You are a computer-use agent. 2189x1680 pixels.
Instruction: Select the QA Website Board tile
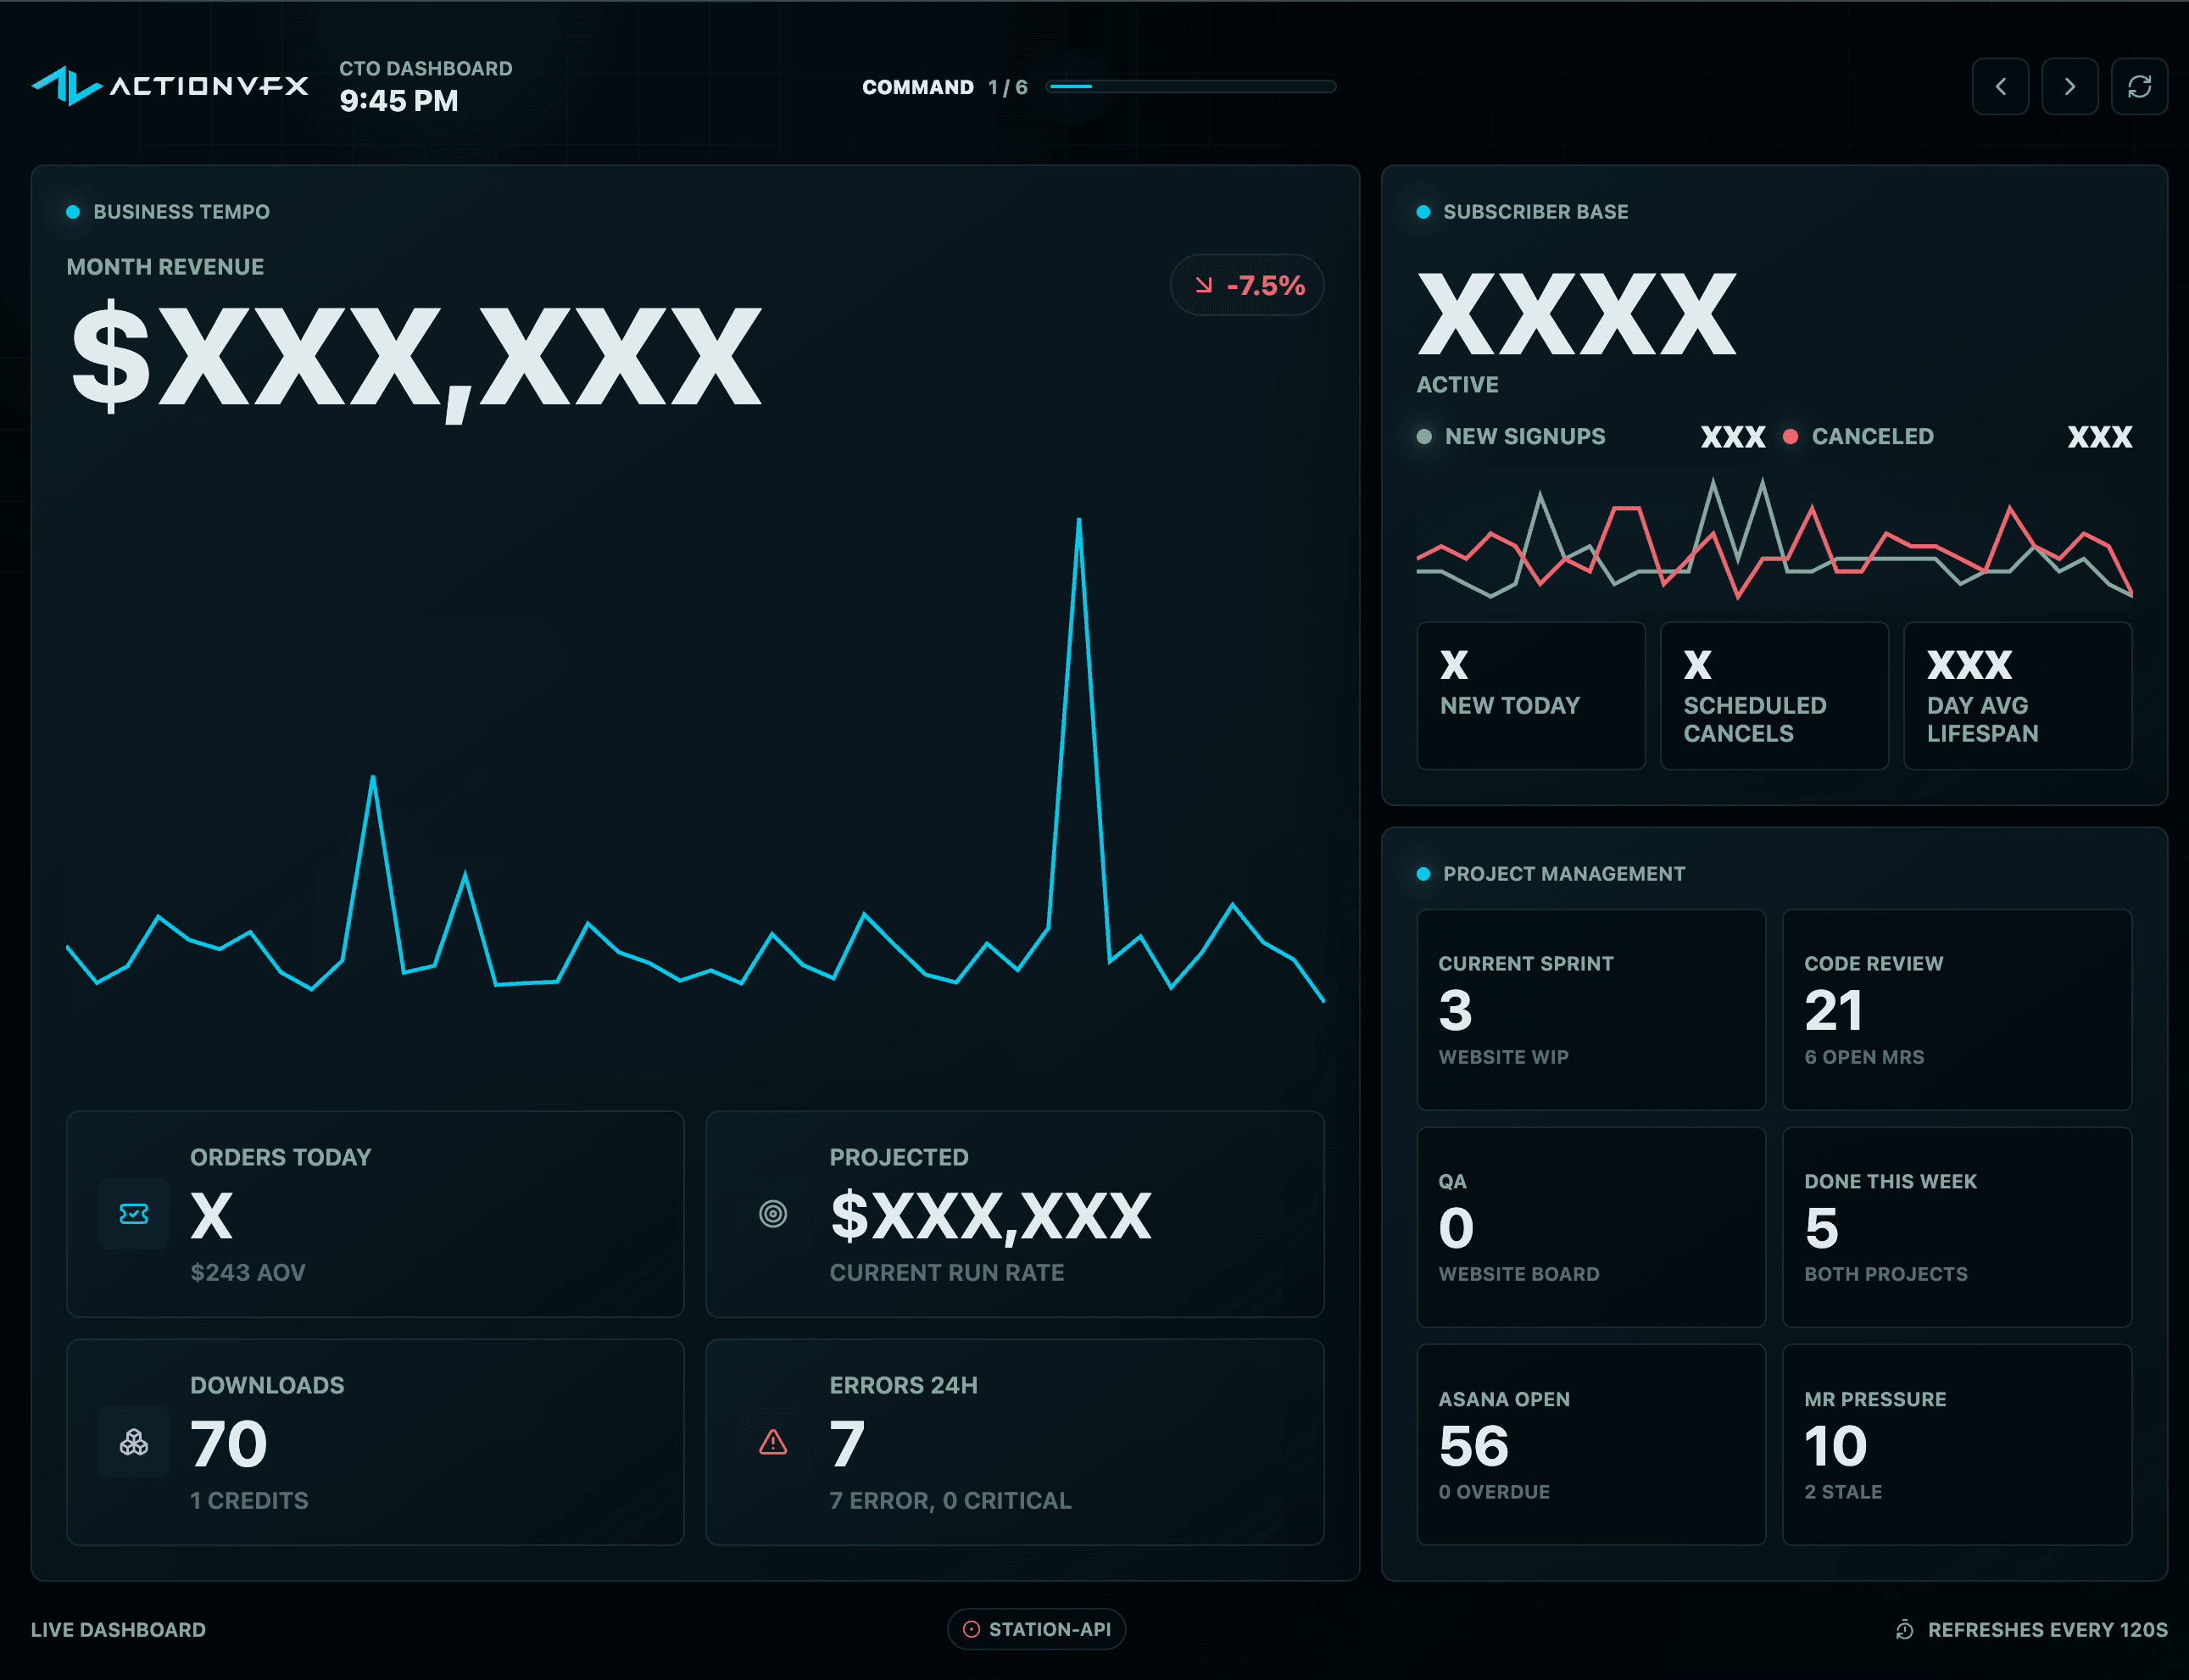pyautogui.click(x=1591, y=1227)
